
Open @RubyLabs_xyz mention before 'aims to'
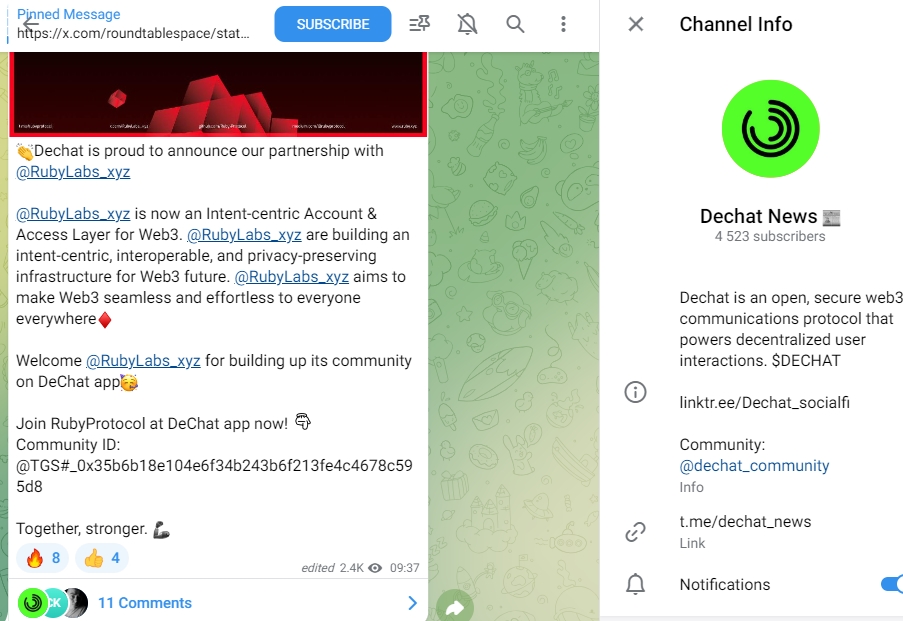pyautogui.click(x=291, y=277)
